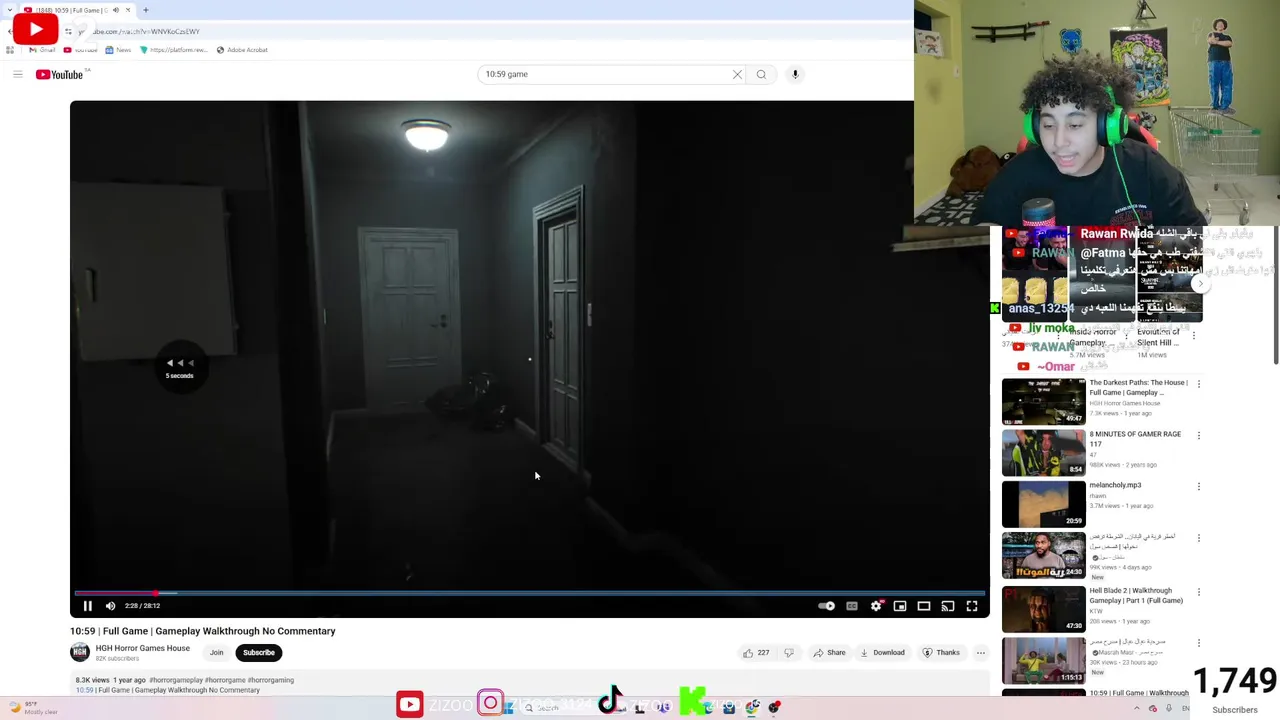This screenshot has height=720, width=1280.
Task: Send a Thanks tip with the Thanks button
Action: click(941, 653)
